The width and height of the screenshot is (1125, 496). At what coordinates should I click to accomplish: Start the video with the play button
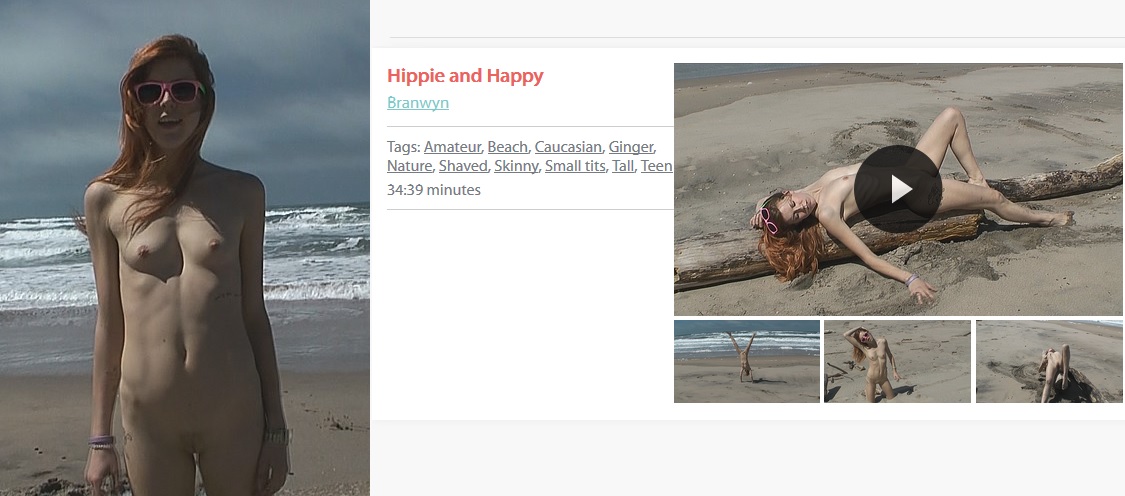(898, 189)
